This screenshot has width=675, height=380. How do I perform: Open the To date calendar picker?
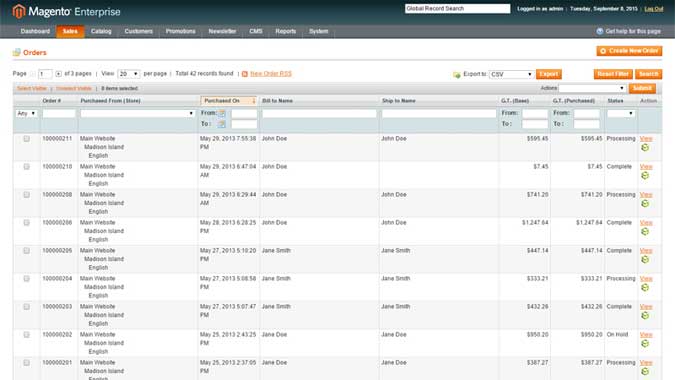222,124
